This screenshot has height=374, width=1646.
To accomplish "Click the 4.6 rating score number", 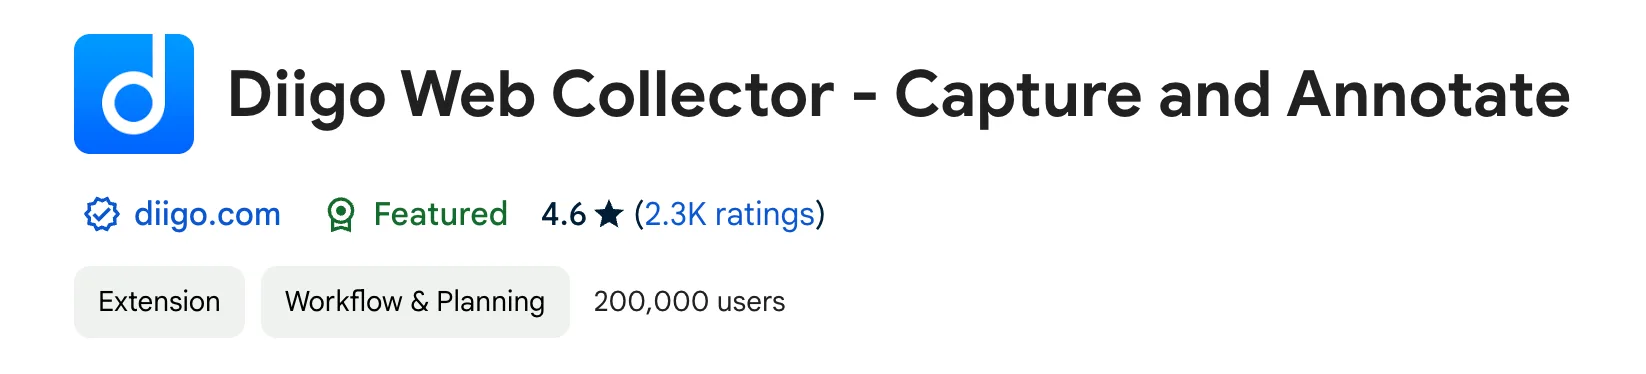I will point(564,214).
